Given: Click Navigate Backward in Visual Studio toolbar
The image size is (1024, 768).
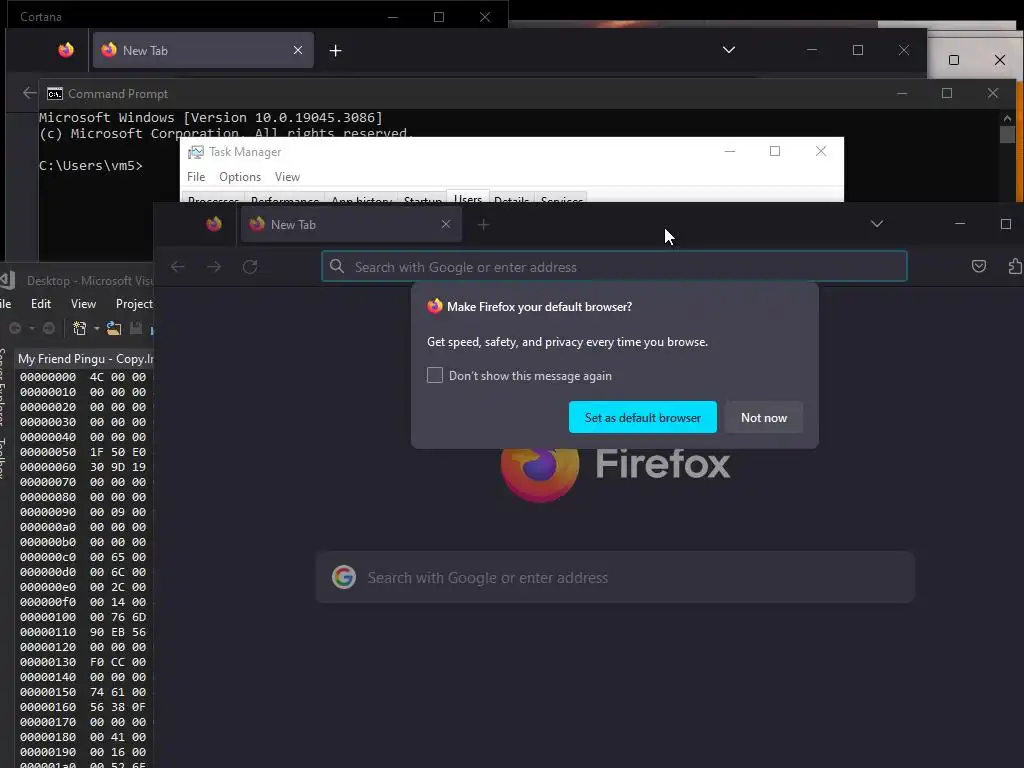Looking at the screenshot, I should [15, 328].
